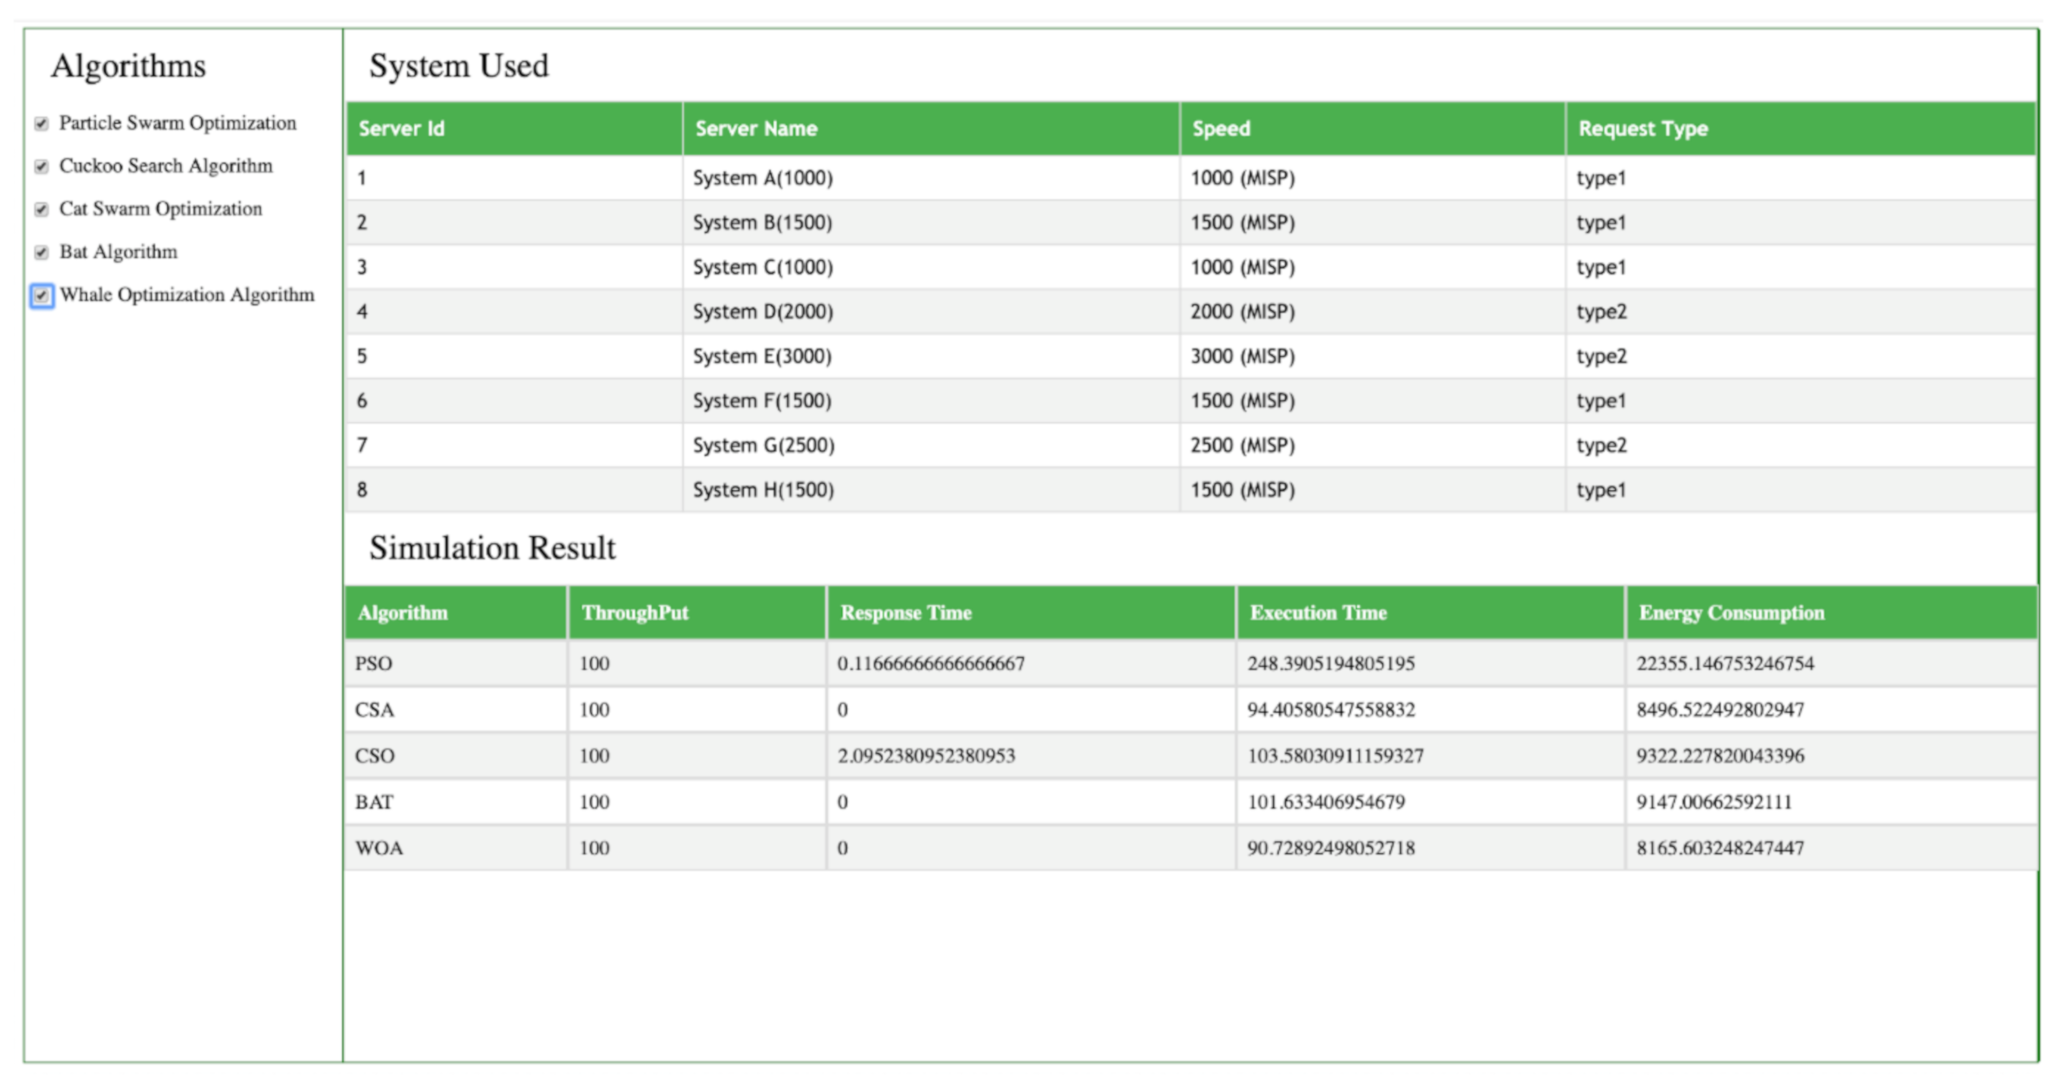
Task: Disable the Cat Swarm Optimization checkbox
Action: [x=41, y=210]
